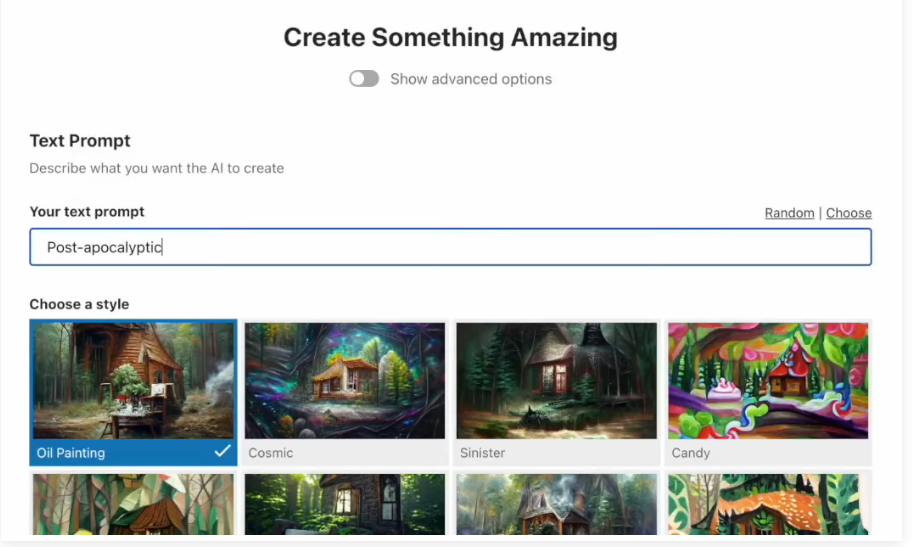Choose the smoking-chimney cottage style thumbnail

(x=556, y=504)
